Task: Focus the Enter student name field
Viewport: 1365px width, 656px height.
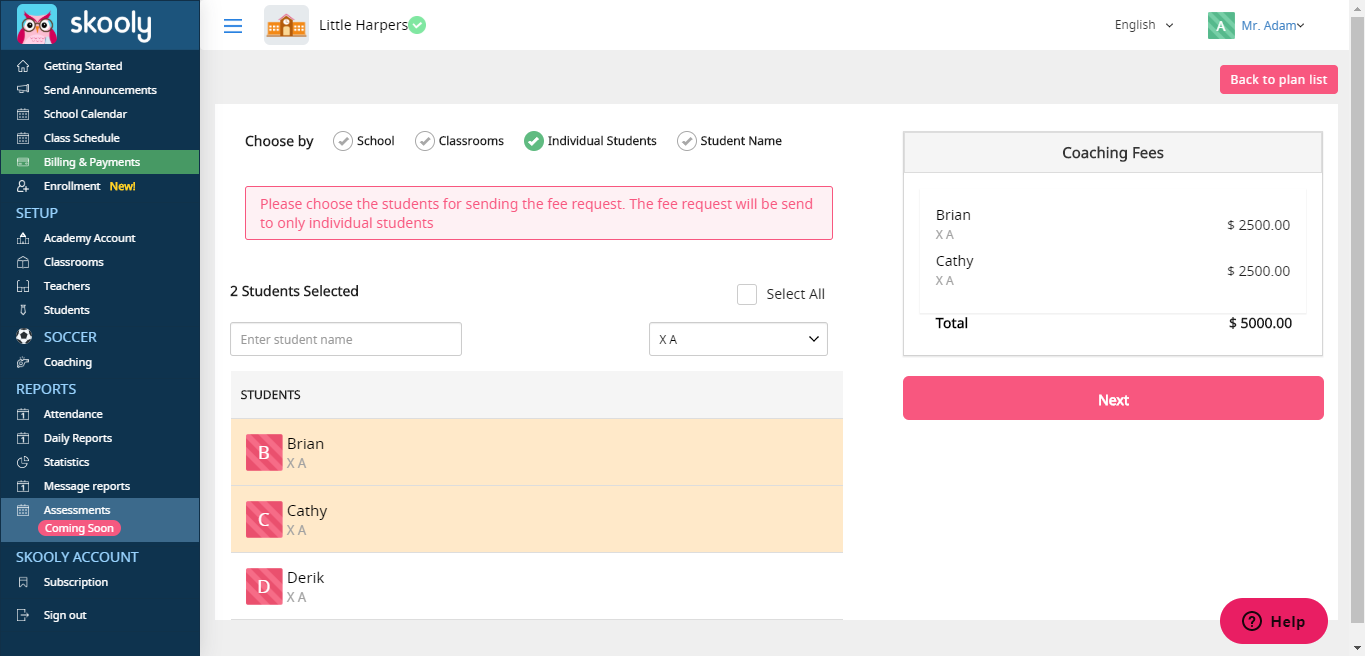Action: 346,339
